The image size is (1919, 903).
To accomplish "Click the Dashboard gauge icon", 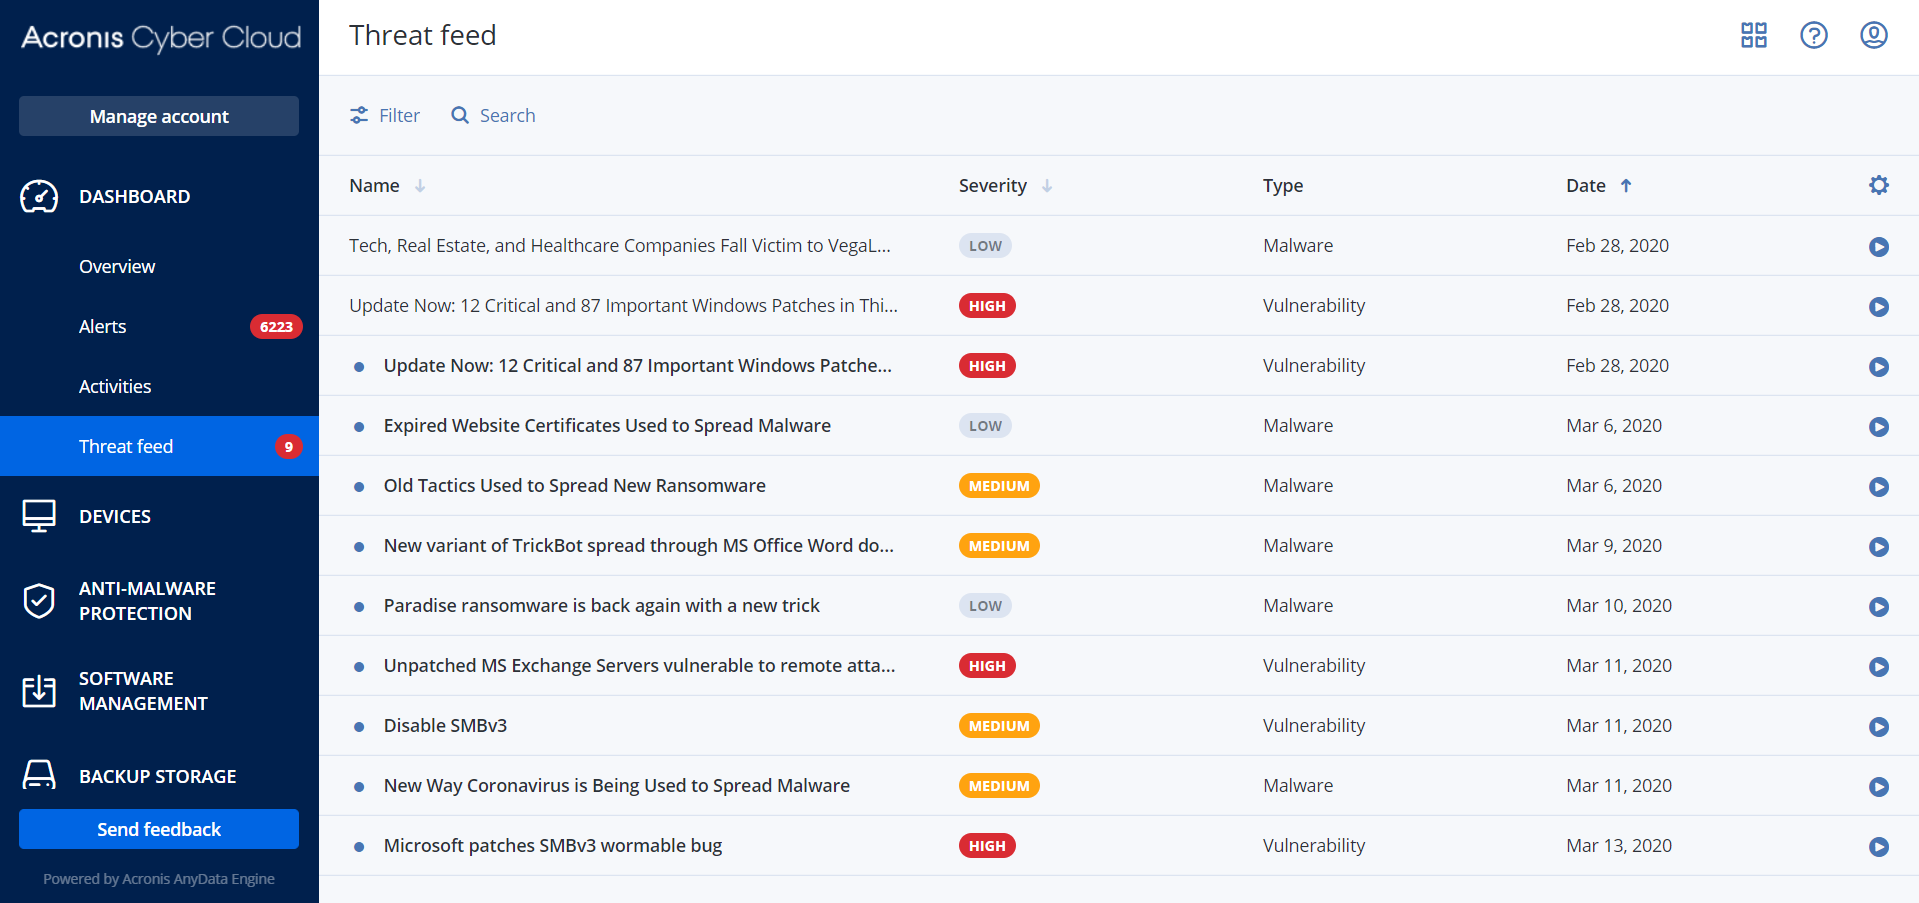I will [x=39, y=197].
